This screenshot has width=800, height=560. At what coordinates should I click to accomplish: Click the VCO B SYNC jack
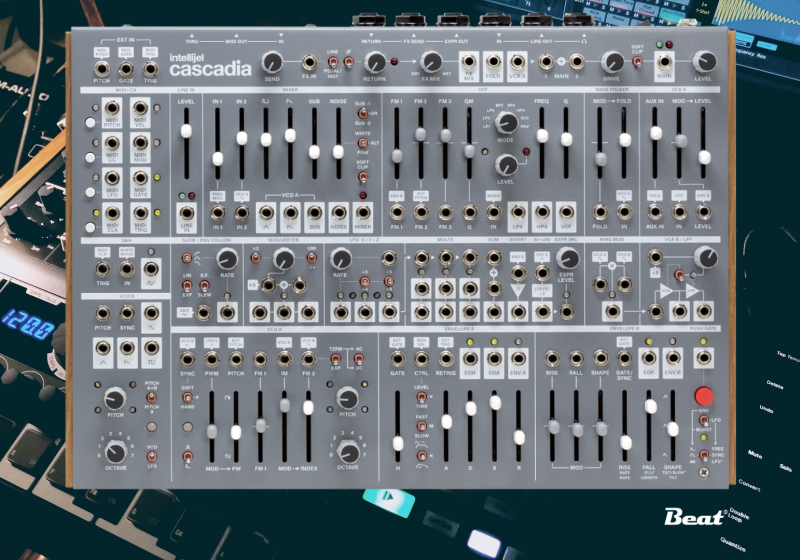coord(127,313)
